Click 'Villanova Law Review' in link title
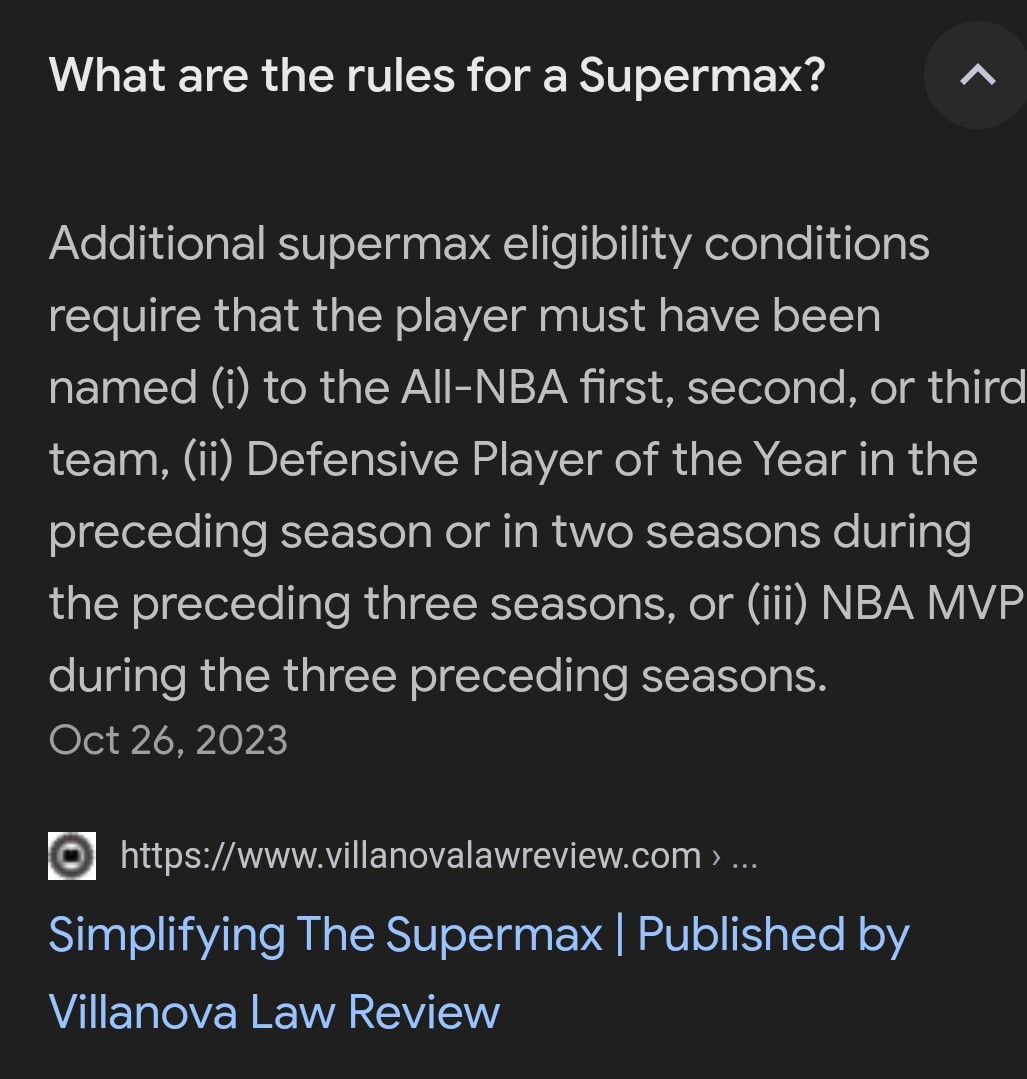1027x1079 pixels. pos(274,1011)
